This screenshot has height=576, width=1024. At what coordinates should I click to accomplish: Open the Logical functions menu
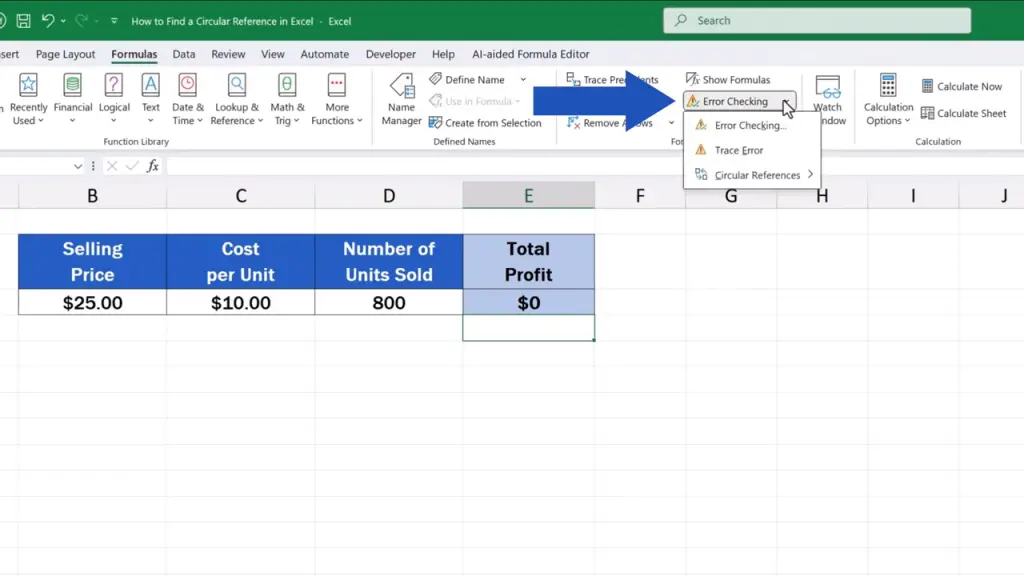point(114,98)
